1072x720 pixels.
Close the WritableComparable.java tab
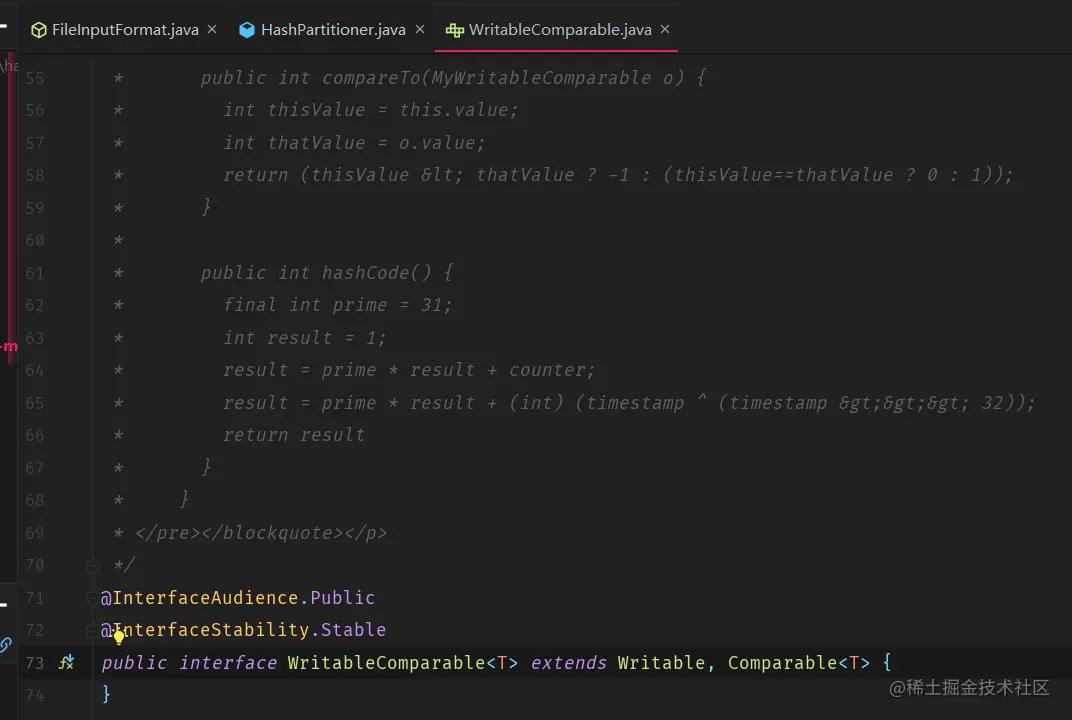pos(665,29)
